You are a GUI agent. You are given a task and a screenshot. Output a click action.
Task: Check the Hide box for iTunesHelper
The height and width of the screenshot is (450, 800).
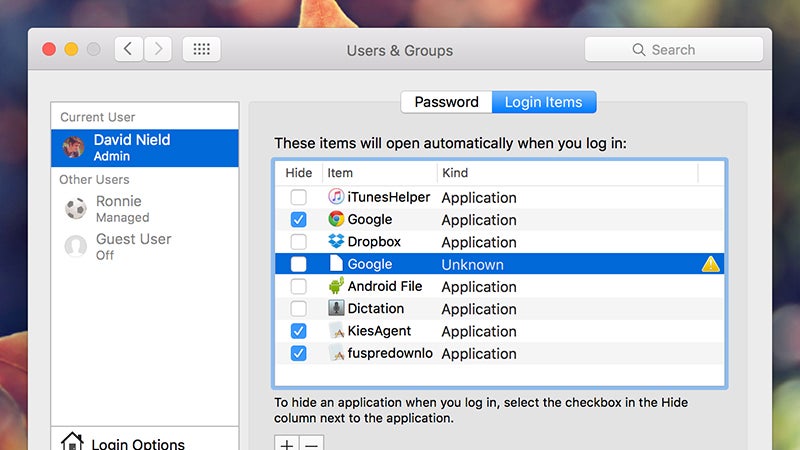(298, 197)
